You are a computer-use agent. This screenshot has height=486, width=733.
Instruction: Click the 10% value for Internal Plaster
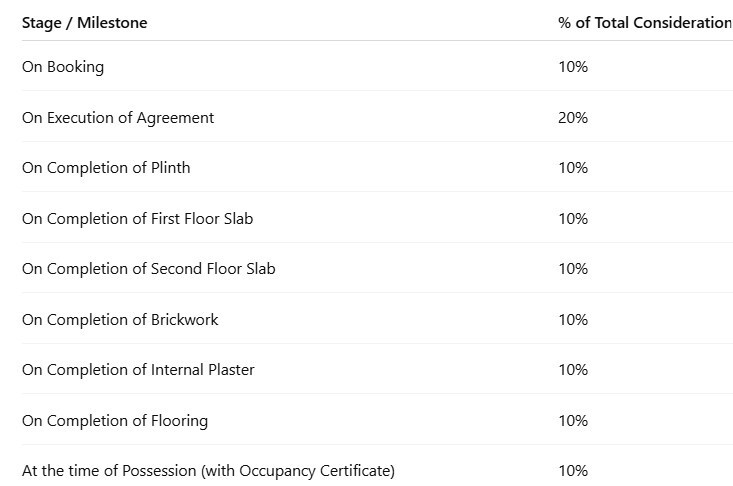573,370
